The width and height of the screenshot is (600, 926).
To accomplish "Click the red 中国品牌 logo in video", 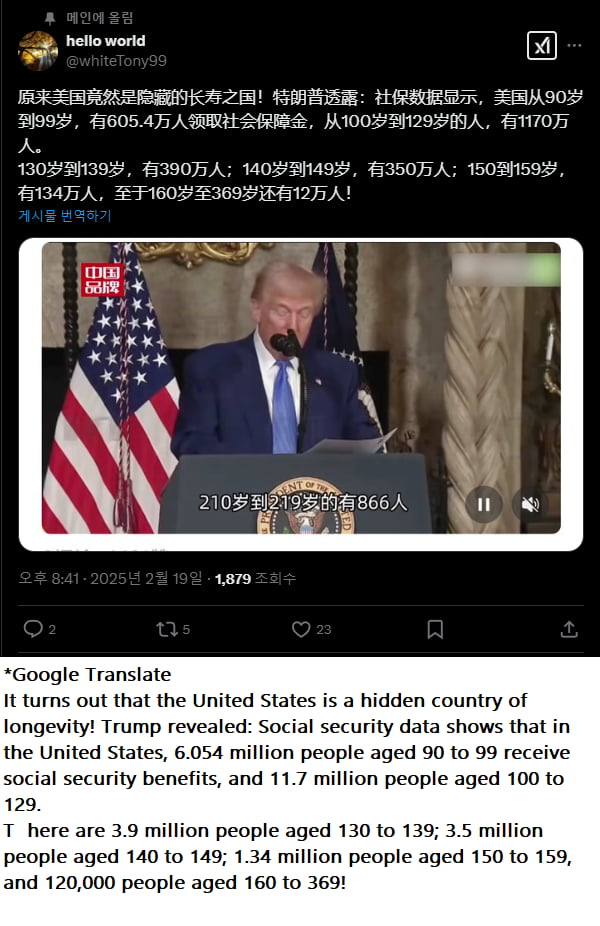I will tap(102, 280).
